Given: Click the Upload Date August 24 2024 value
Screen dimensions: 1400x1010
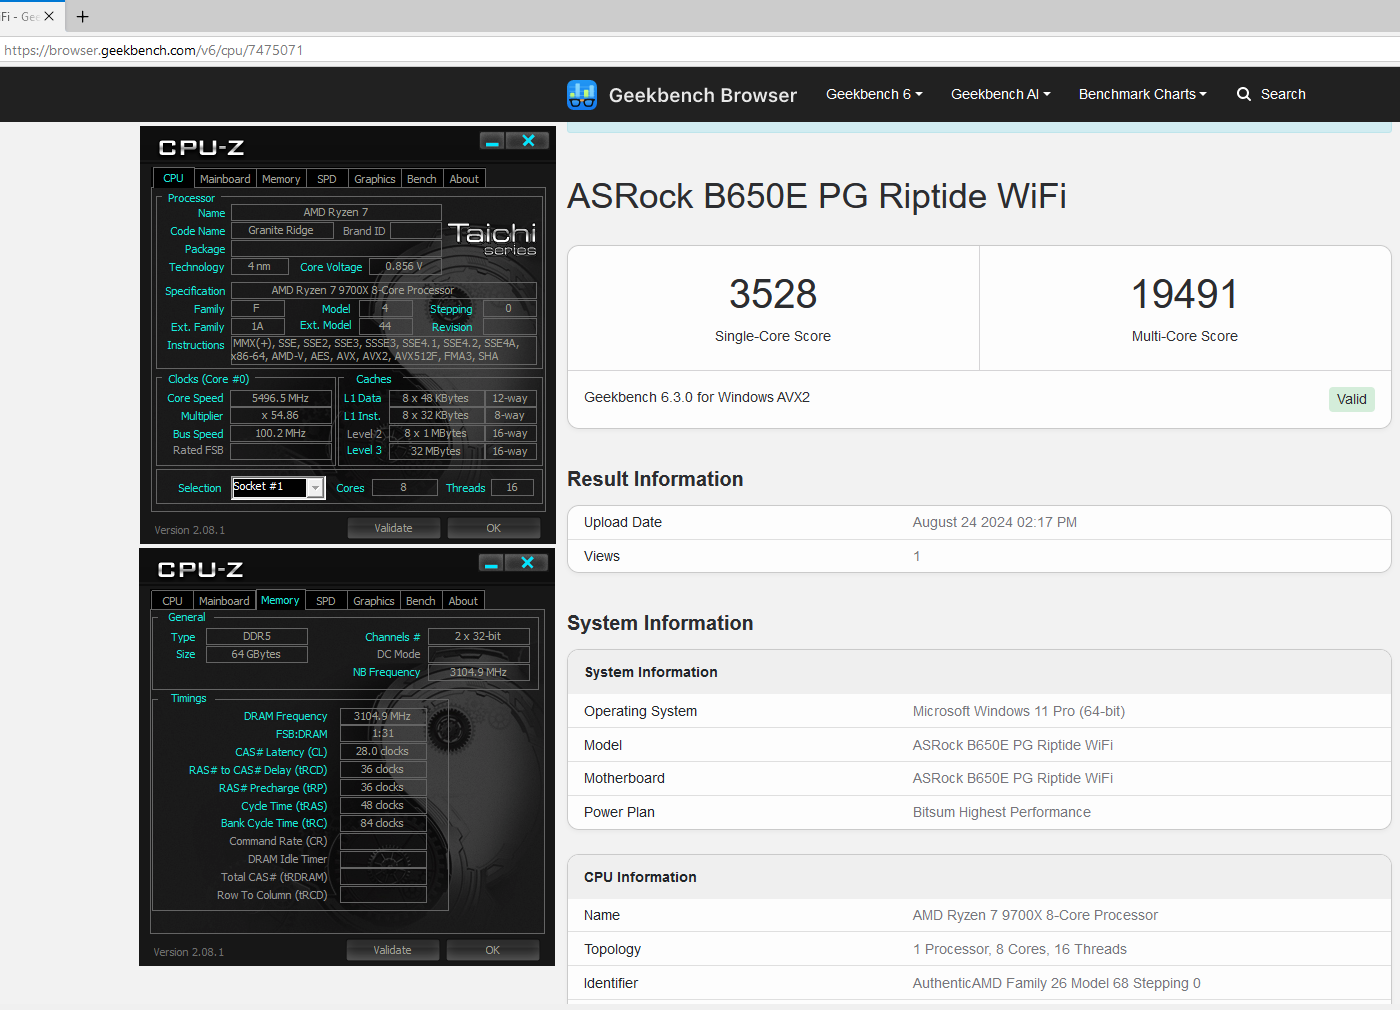Looking at the screenshot, I should (995, 522).
